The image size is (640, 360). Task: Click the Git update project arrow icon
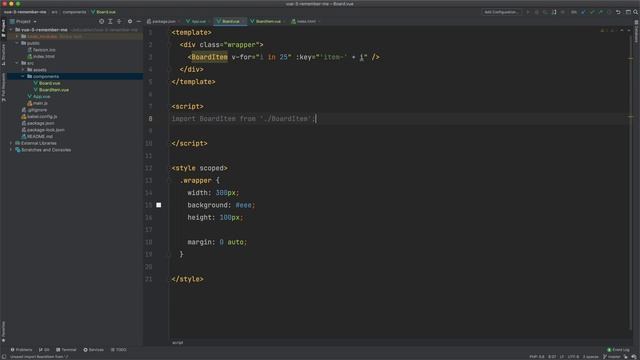click(x=583, y=12)
